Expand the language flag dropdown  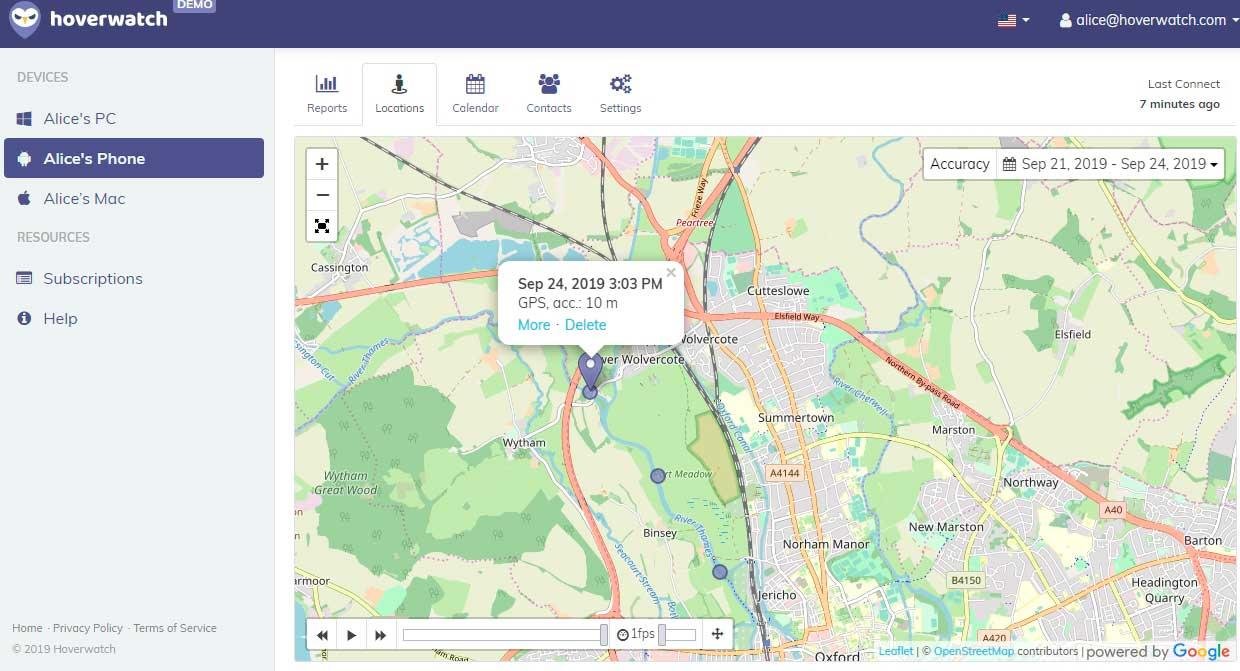tap(1013, 20)
